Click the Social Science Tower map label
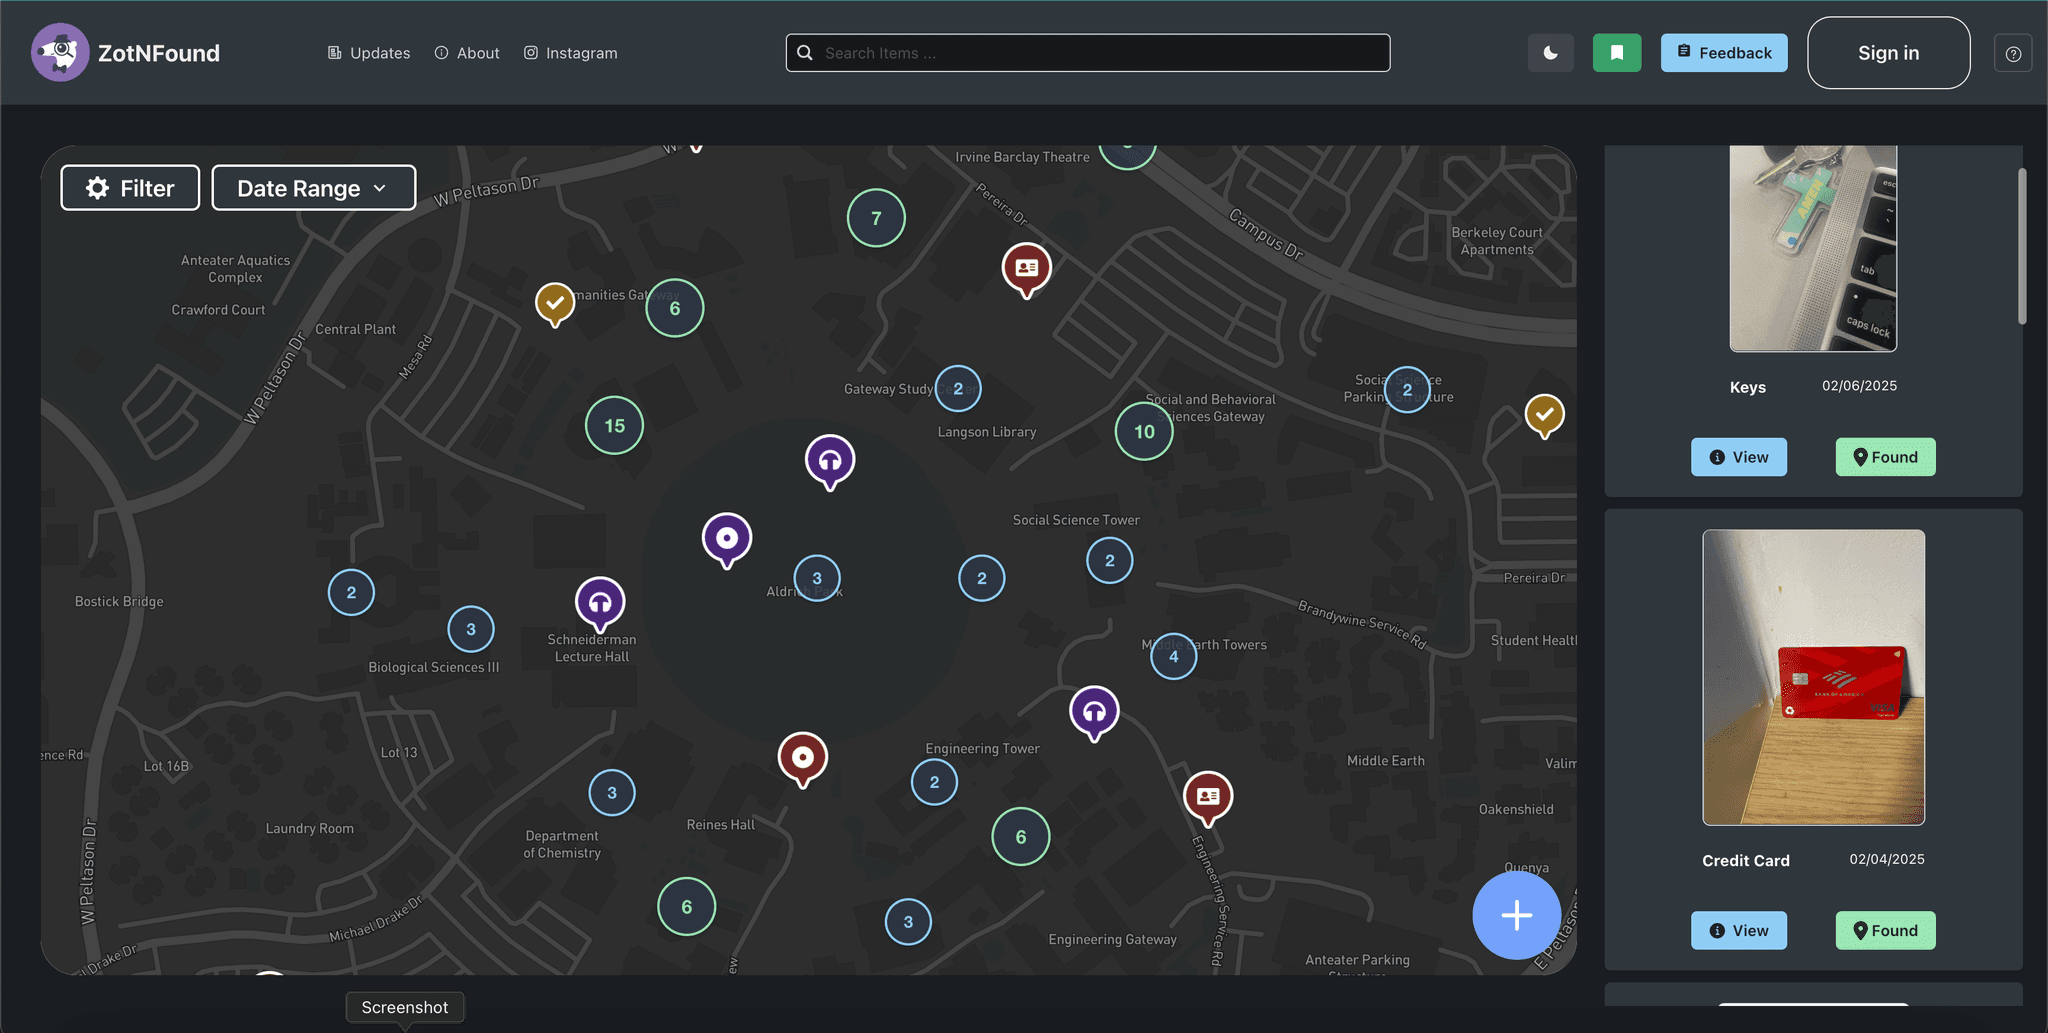Image resolution: width=2048 pixels, height=1033 pixels. pos(1076,520)
